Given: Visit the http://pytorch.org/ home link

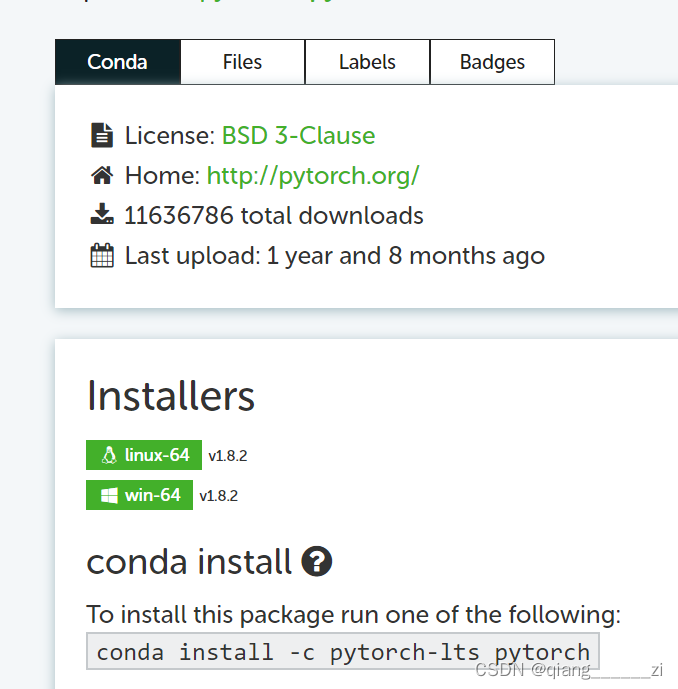Looking at the screenshot, I should point(313,176).
